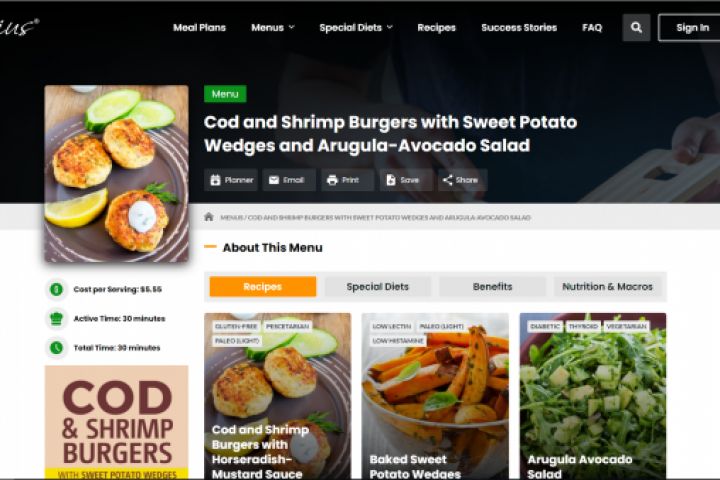Open the Special Diets tab

pyautogui.click(x=377, y=287)
